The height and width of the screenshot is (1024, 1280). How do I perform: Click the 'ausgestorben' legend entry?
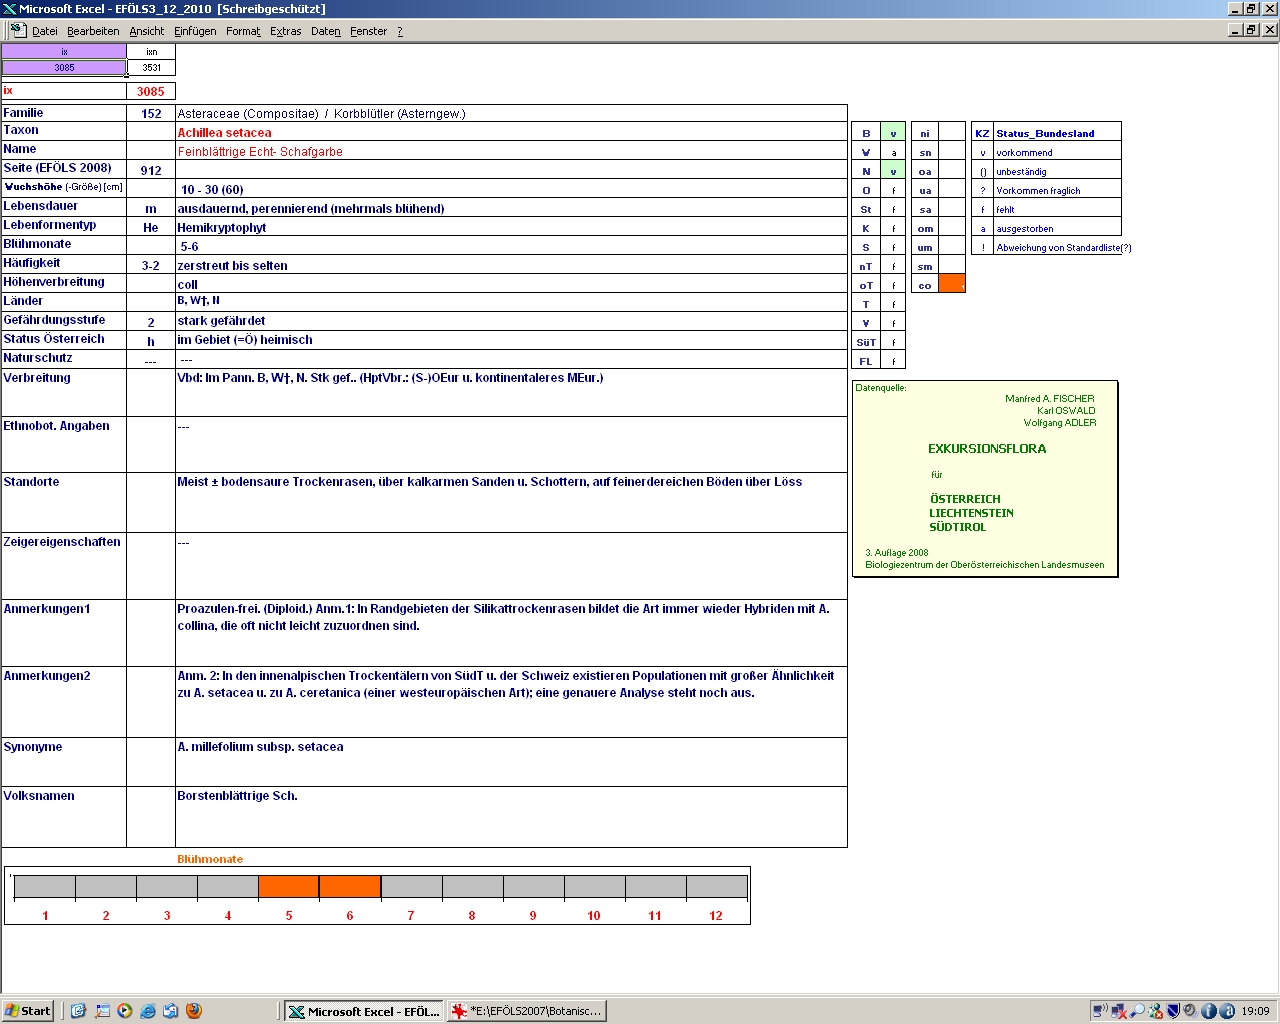pos(1024,228)
